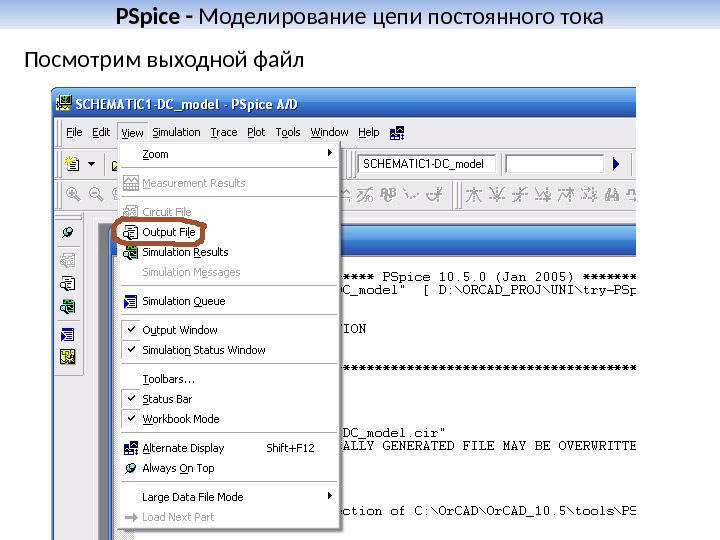
Task: Click the "GENERATED FILE MAY BE OVERWRITTE" line
Action: click(509, 446)
